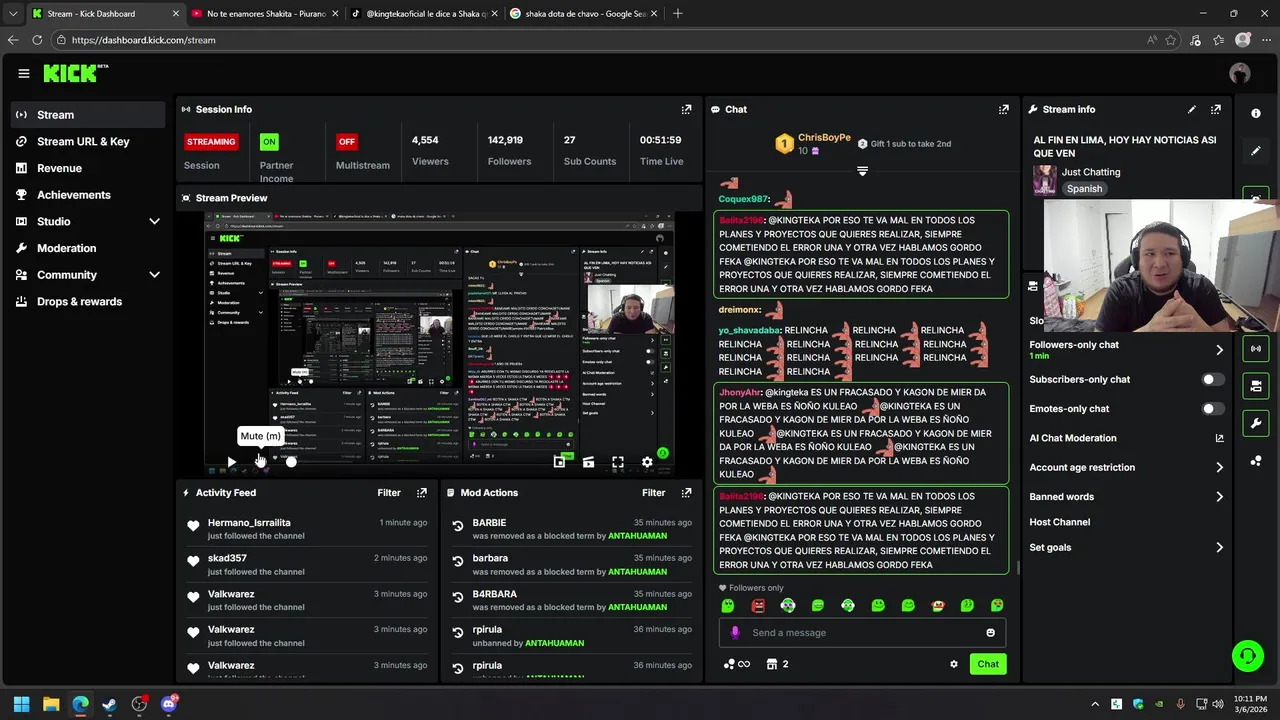Image resolution: width=1280 pixels, height=720 pixels.
Task: Go to Stream in sidebar
Action: pyautogui.click(x=88, y=115)
